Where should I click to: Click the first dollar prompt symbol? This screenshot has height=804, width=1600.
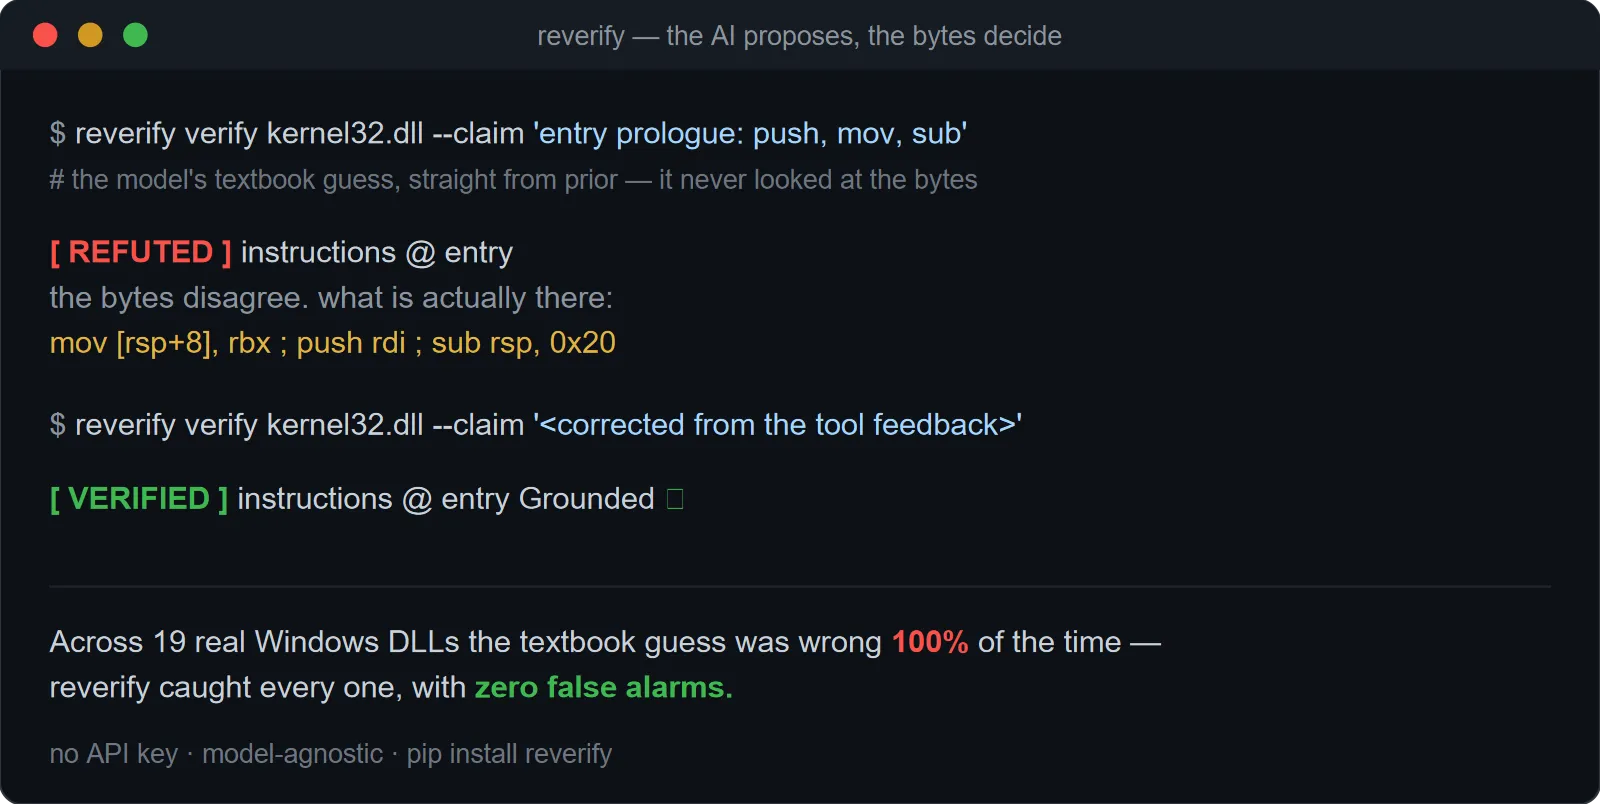tap(58, 133)
